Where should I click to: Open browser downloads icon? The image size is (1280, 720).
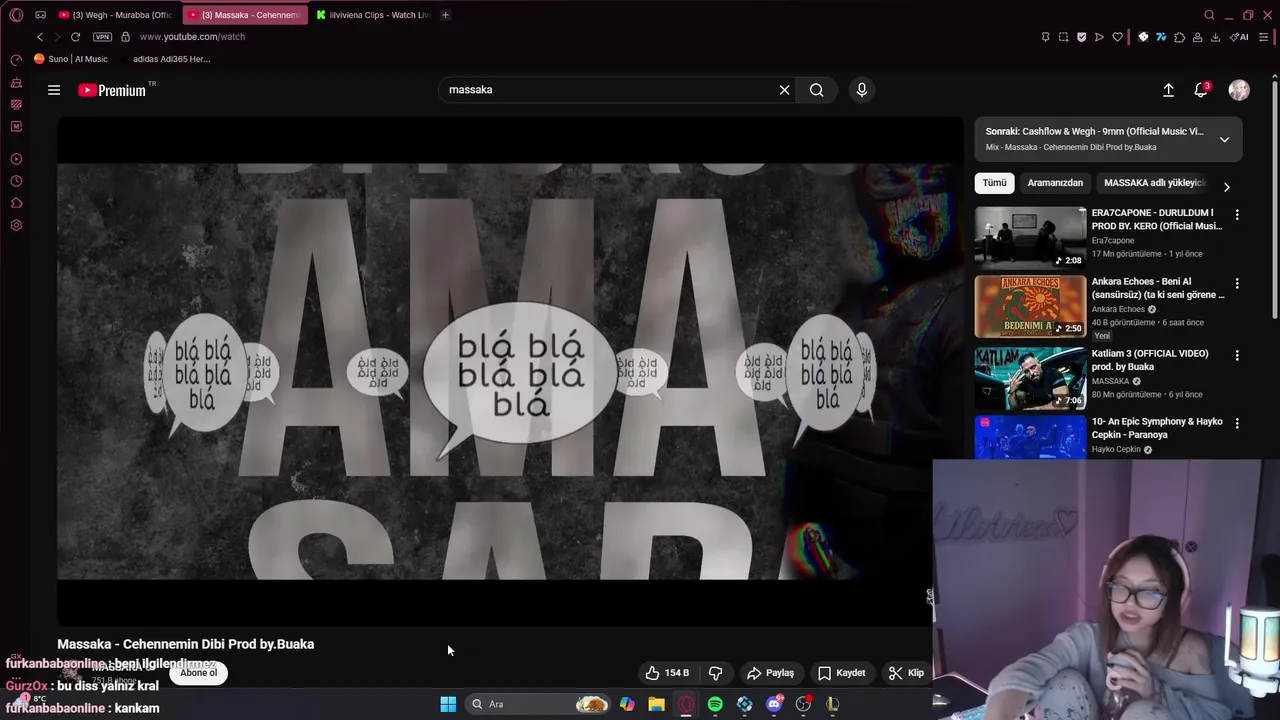click(1215, 37)
